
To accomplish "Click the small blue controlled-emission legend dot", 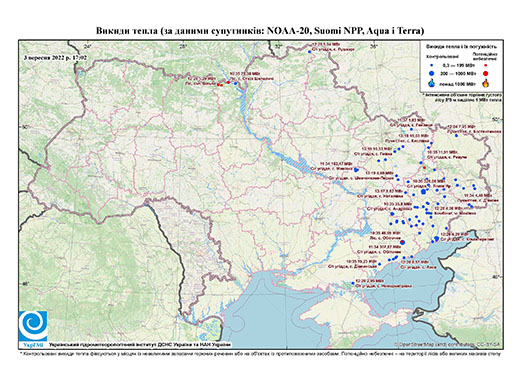I will pyautogui.click(x=432, y=65).
